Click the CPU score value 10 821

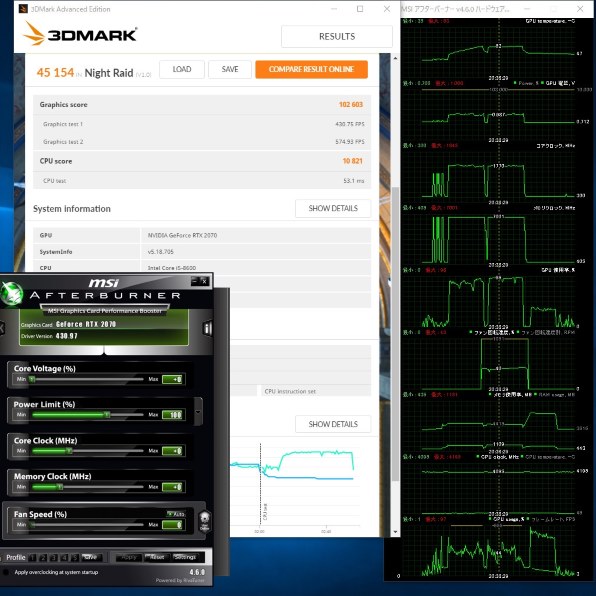[352, 161]
